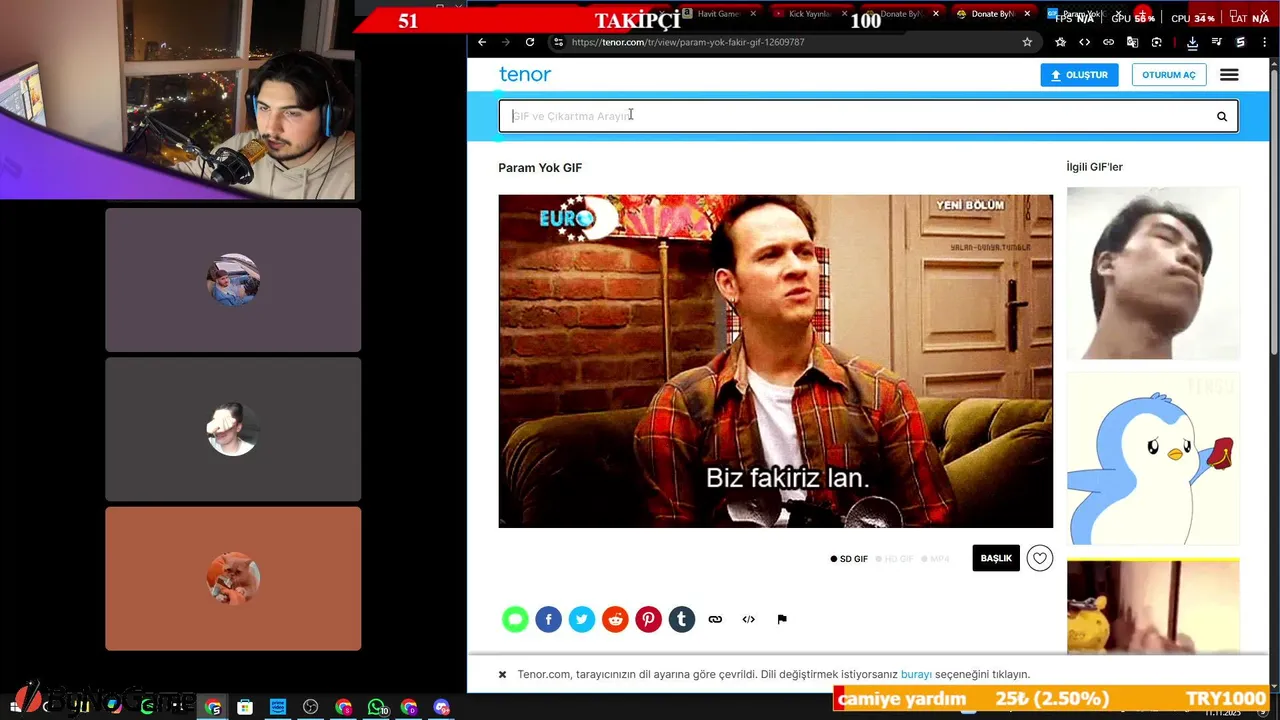
Task: Open browser downloads icon
Action: (x=1192, y=42)
